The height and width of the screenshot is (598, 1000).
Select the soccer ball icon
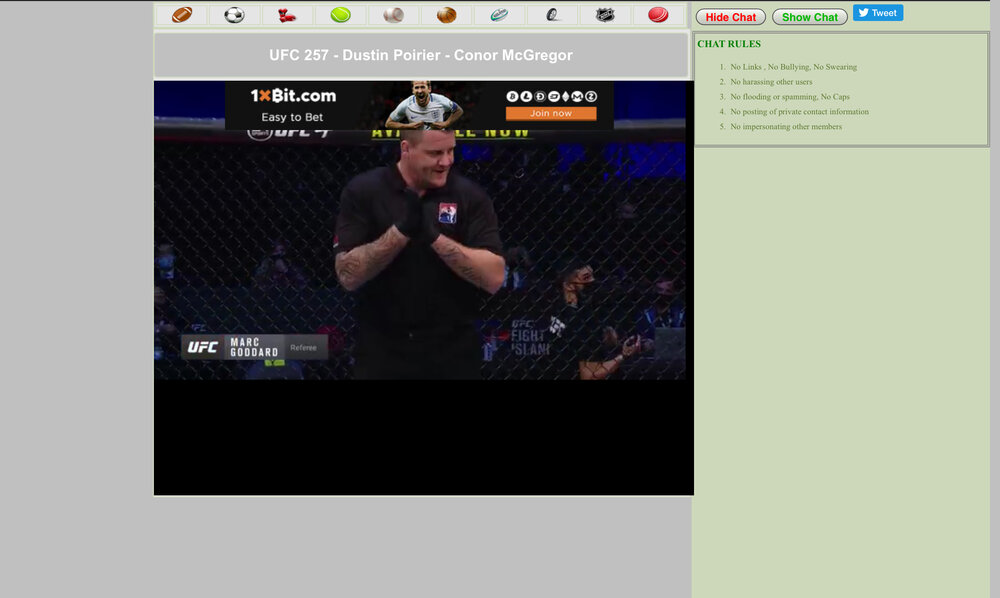coord(234,15)
